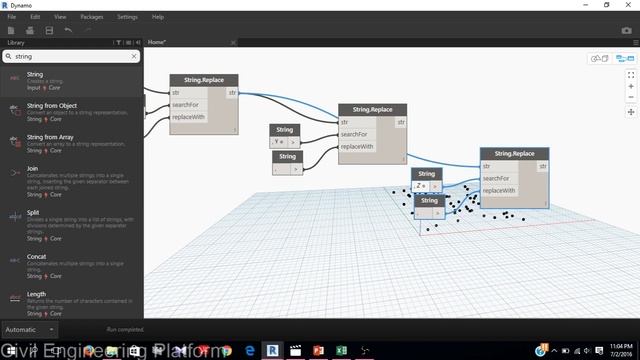Select the Length node search result
The height and width of the screenshot is (360, 640).
pos(71,304)
